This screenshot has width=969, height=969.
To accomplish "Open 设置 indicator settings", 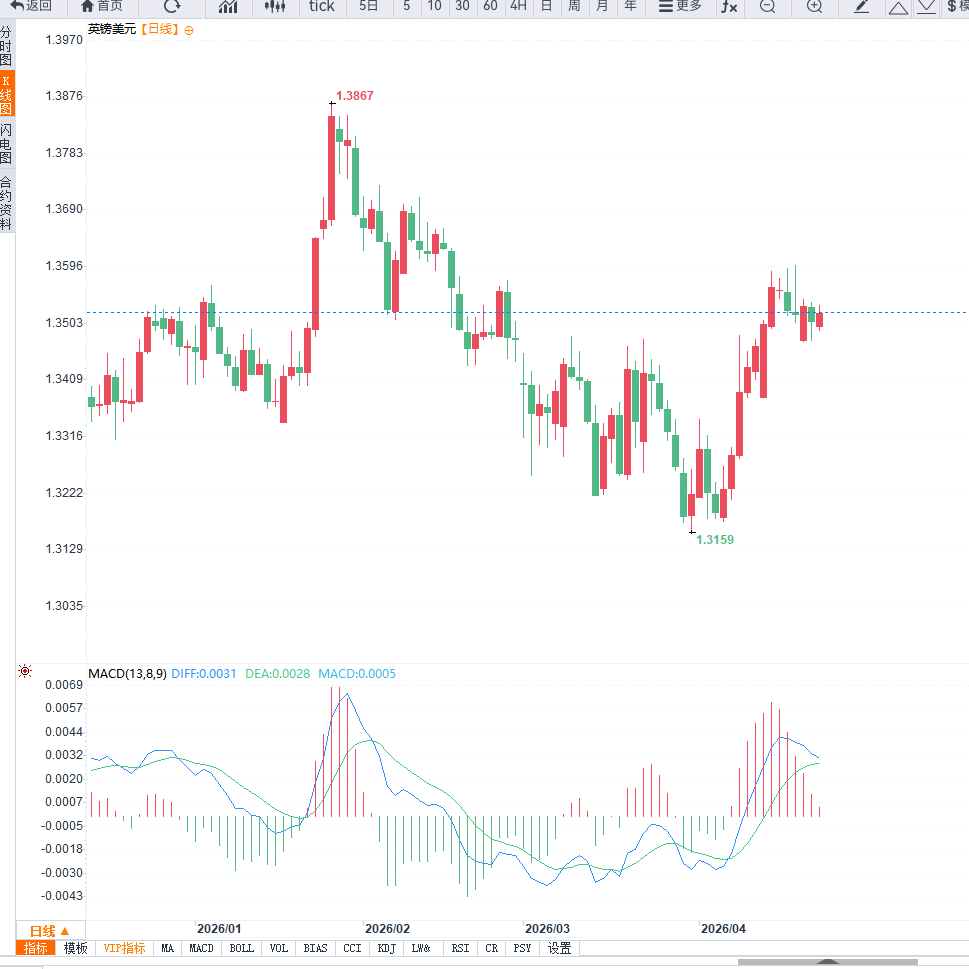I will click(559, 948).
